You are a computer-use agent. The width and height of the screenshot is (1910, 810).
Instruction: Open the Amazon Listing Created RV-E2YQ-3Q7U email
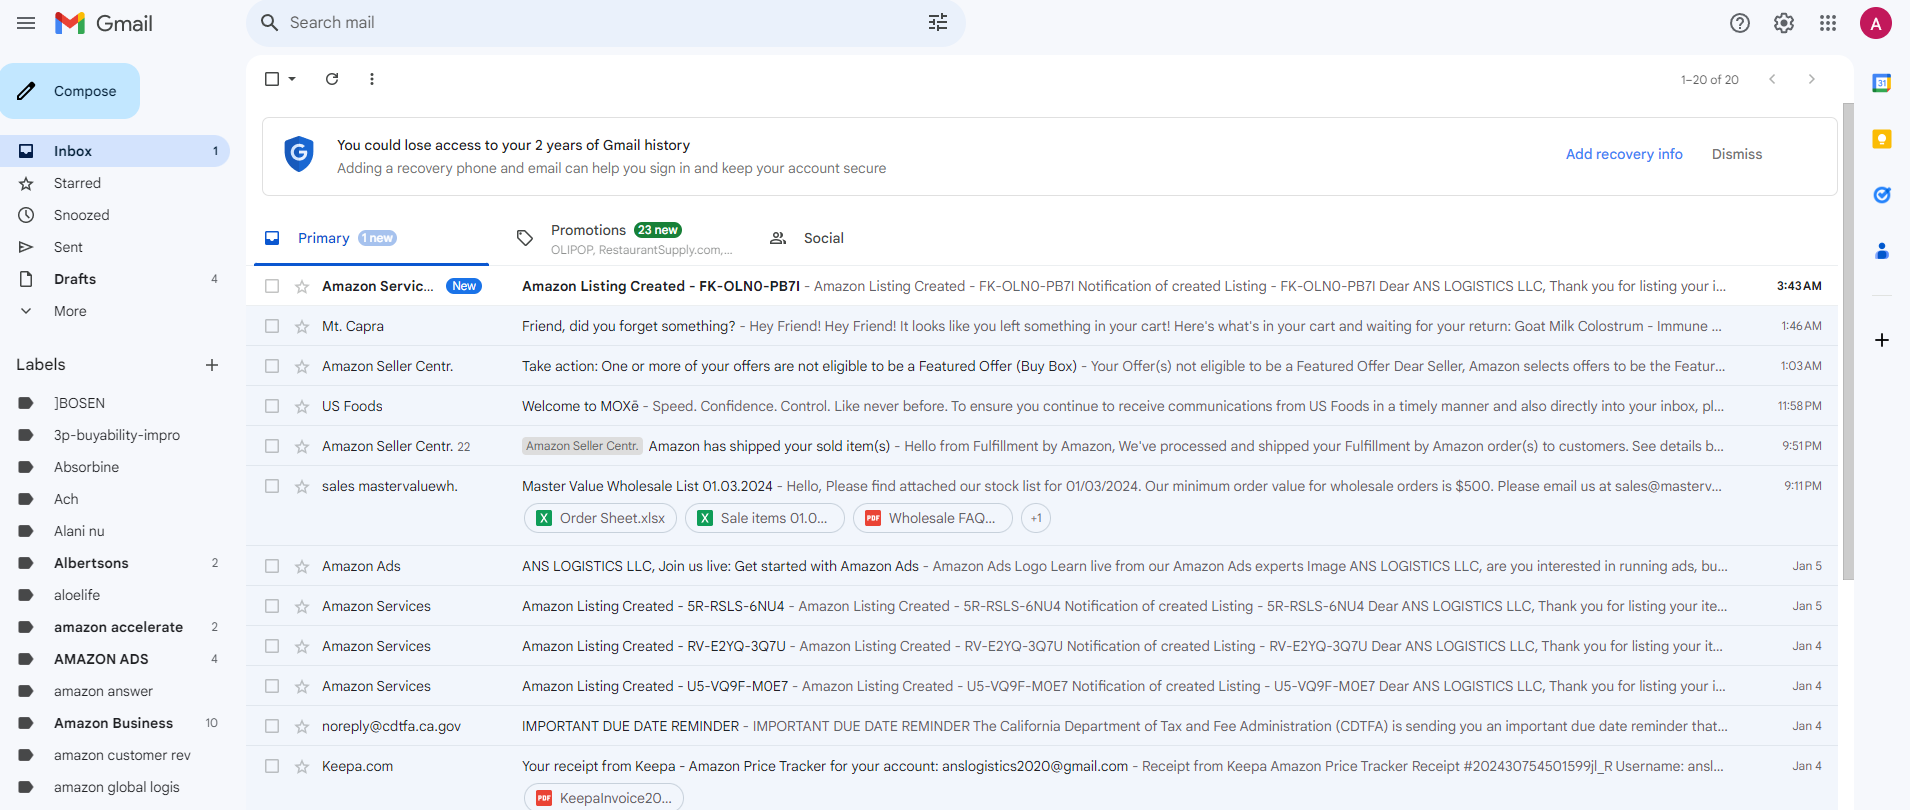[x=1042, y=646]
